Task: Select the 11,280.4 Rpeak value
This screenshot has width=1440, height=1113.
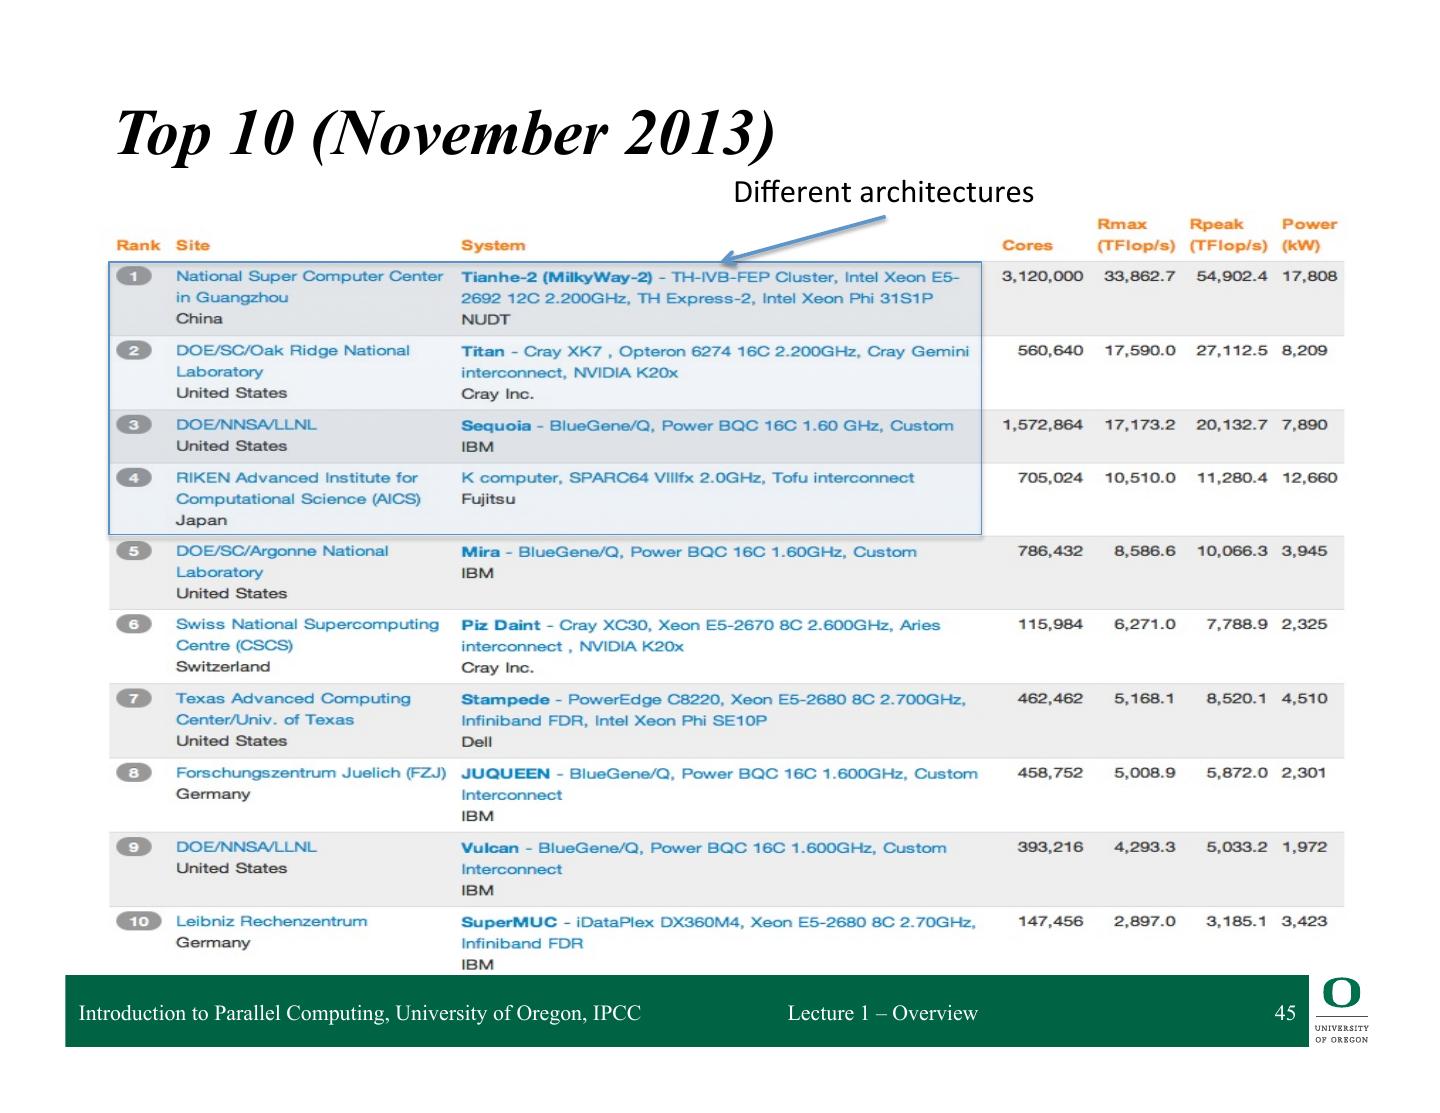Action: coord(1232,477)
